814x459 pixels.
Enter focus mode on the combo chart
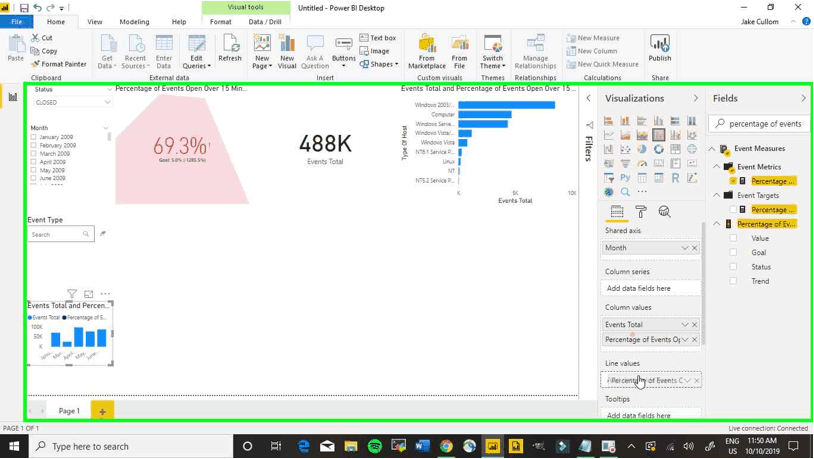click(x=89, y=294)
